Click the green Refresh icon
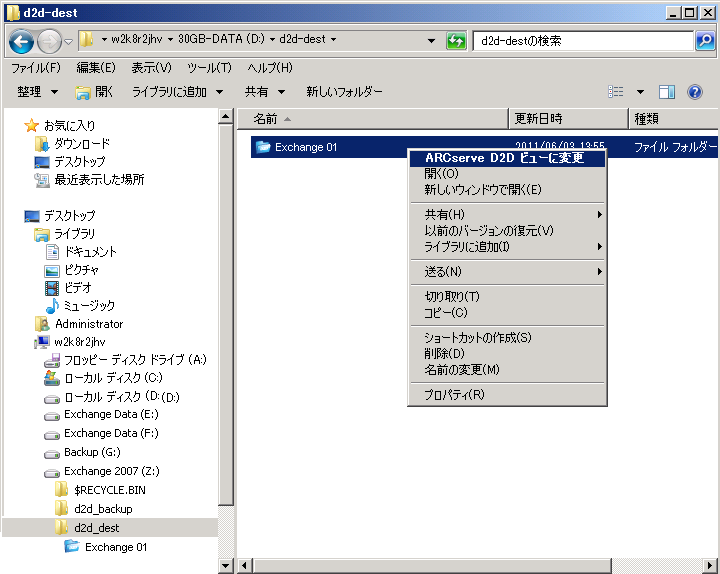720x574 pixels. click(x=456, y=41)
